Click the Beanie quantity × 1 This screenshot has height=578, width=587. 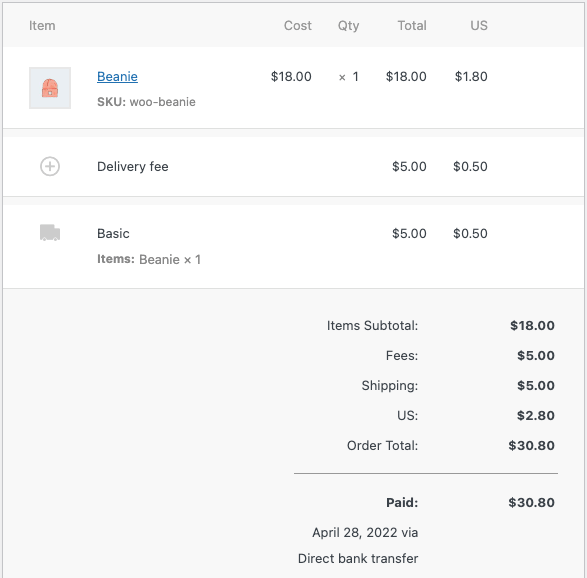(349, 77)
